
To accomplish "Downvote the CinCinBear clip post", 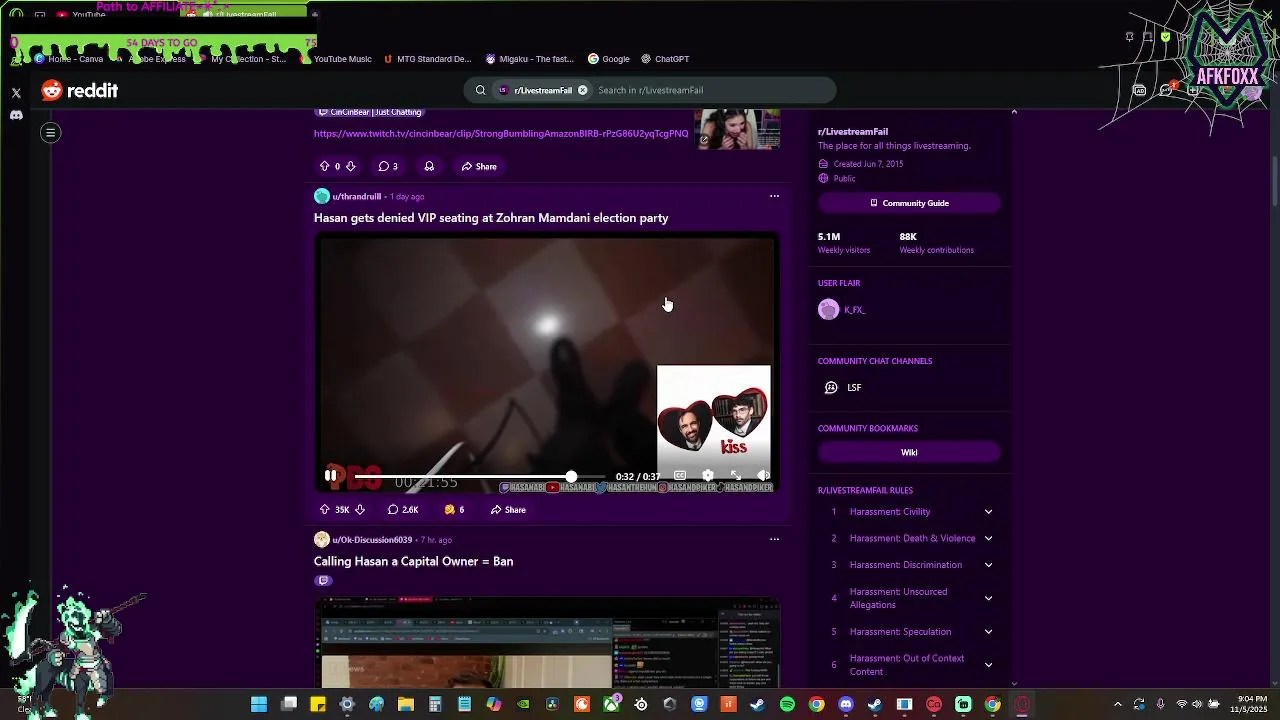I will [350, 166].
